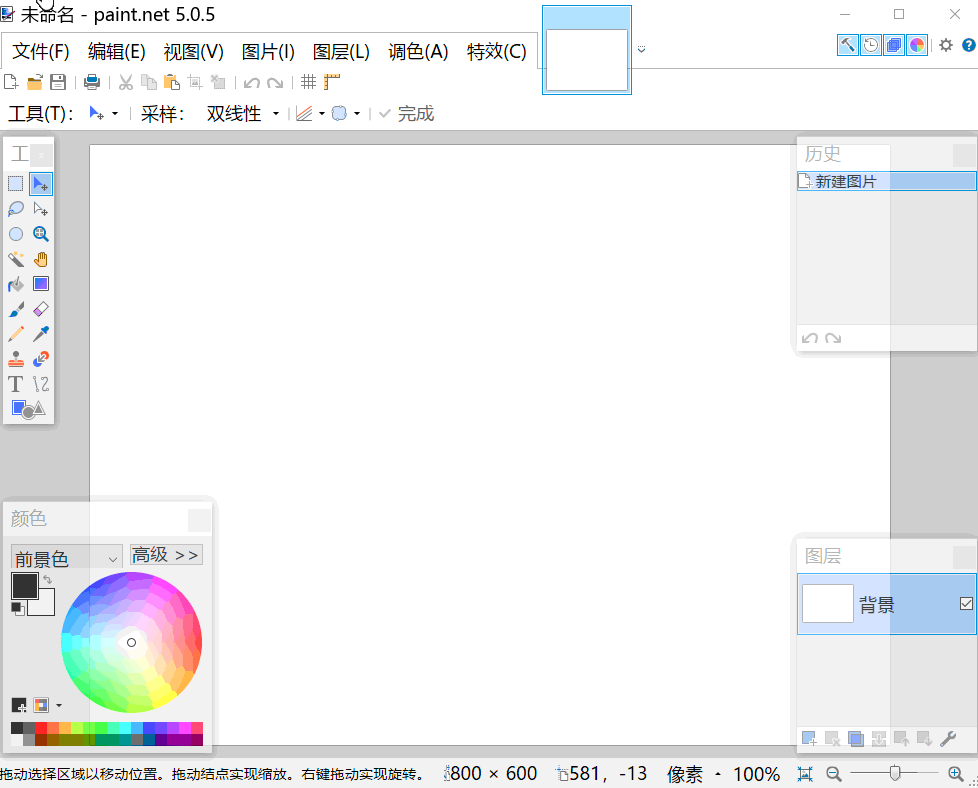Click the 高级 advanced color button
Image resolution: width=978 pixels, height=788 pixels.
coord(165,555)
